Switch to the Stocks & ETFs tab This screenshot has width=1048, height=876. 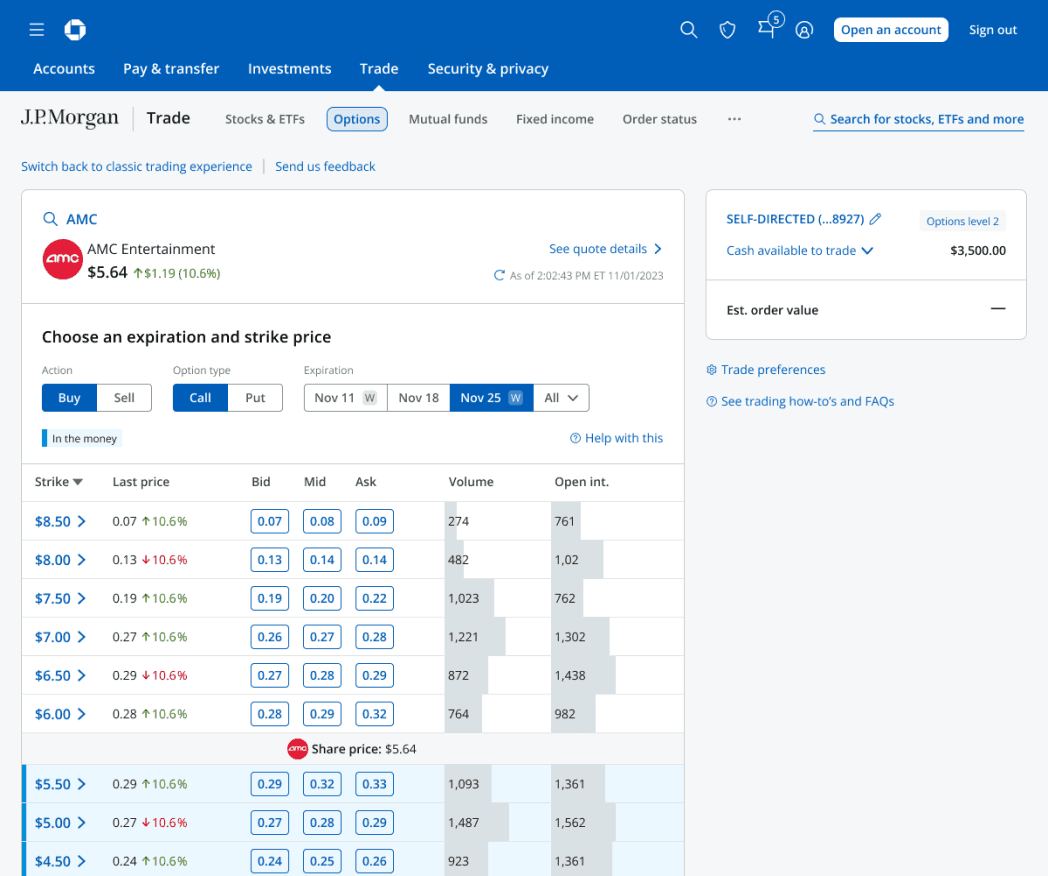pyautogui.click(x=265, y=119)
